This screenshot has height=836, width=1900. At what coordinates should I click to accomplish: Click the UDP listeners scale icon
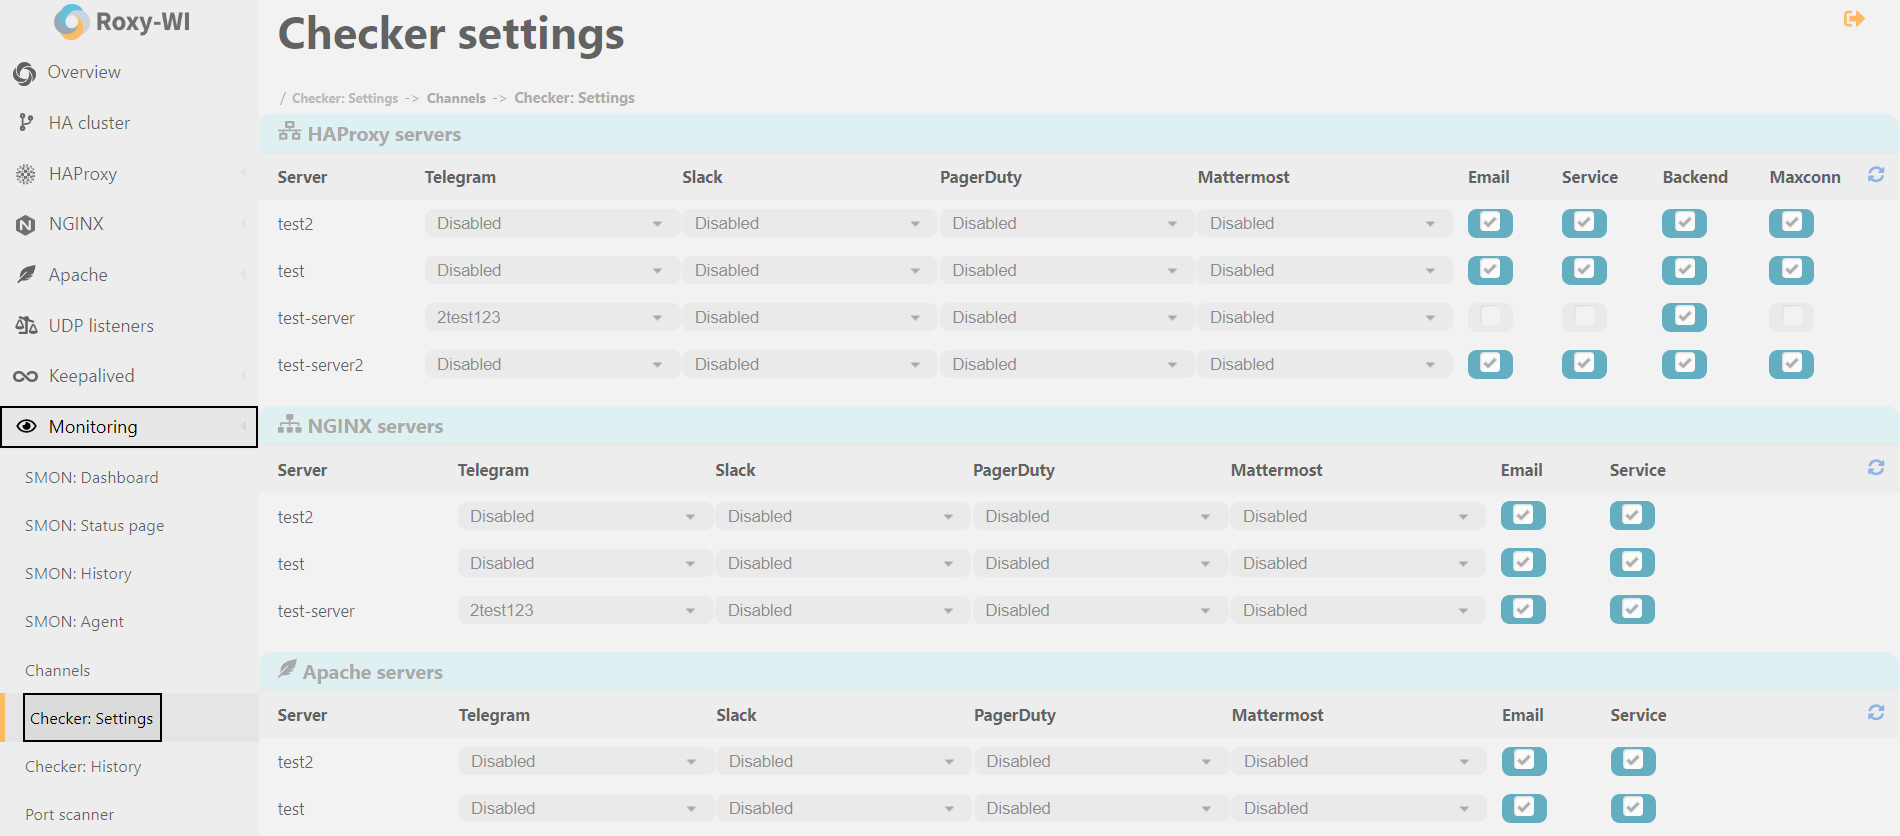(26, 326)
